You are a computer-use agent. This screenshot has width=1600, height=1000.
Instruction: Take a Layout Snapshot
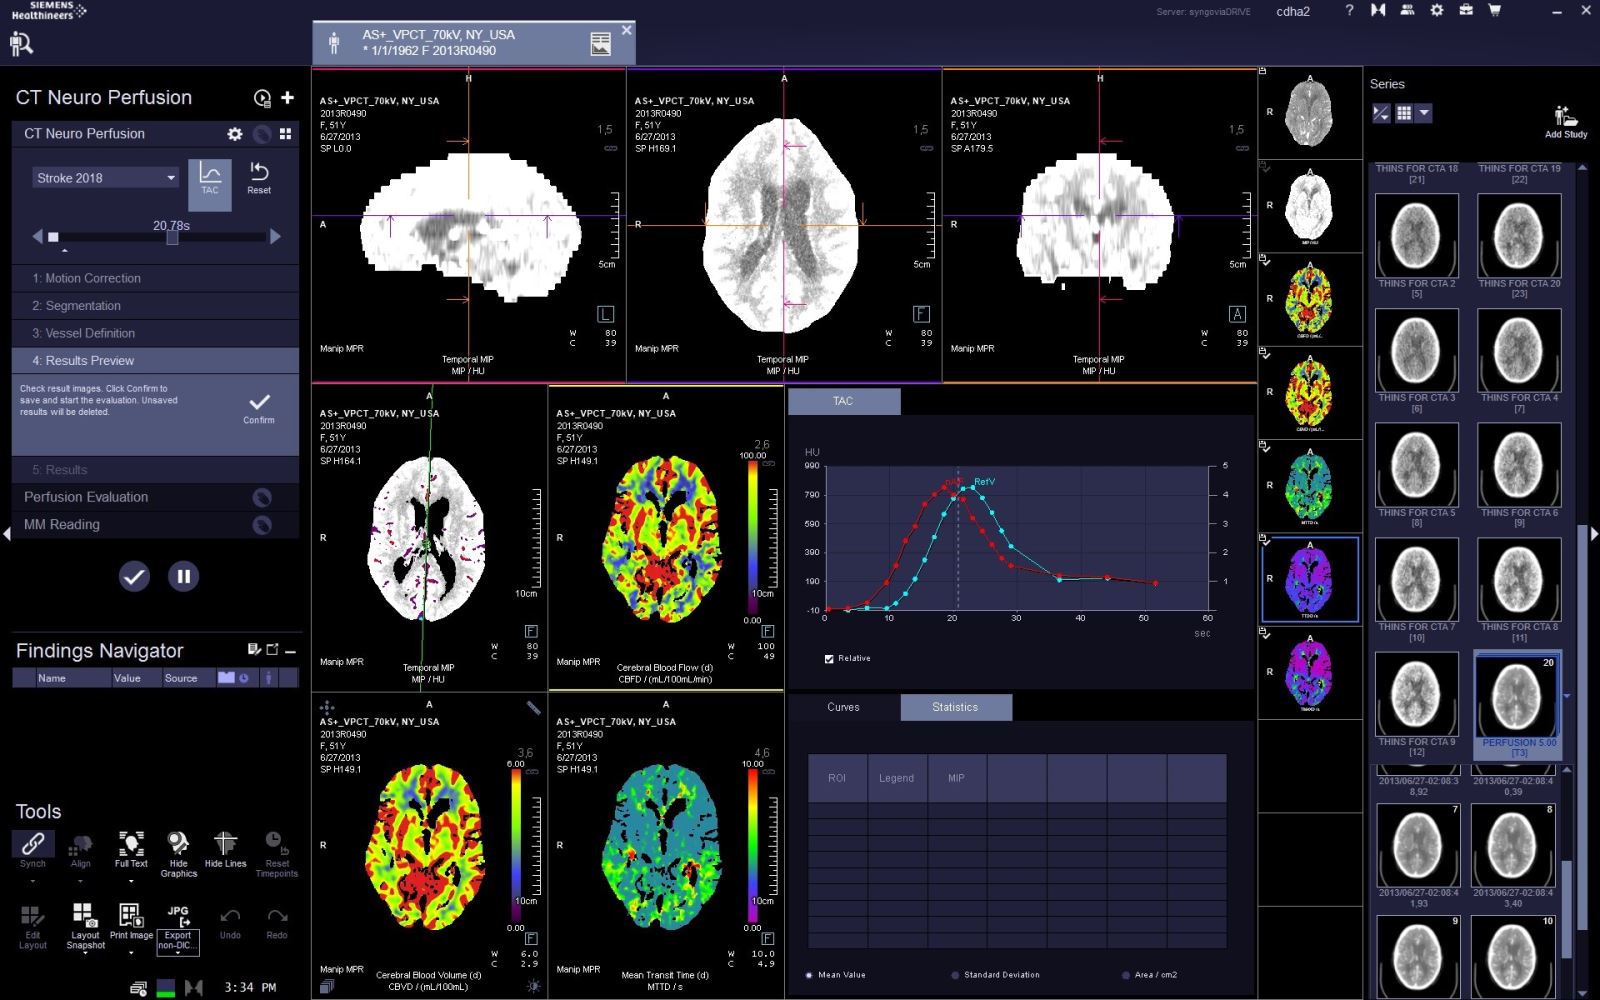[x=85, y=918]
